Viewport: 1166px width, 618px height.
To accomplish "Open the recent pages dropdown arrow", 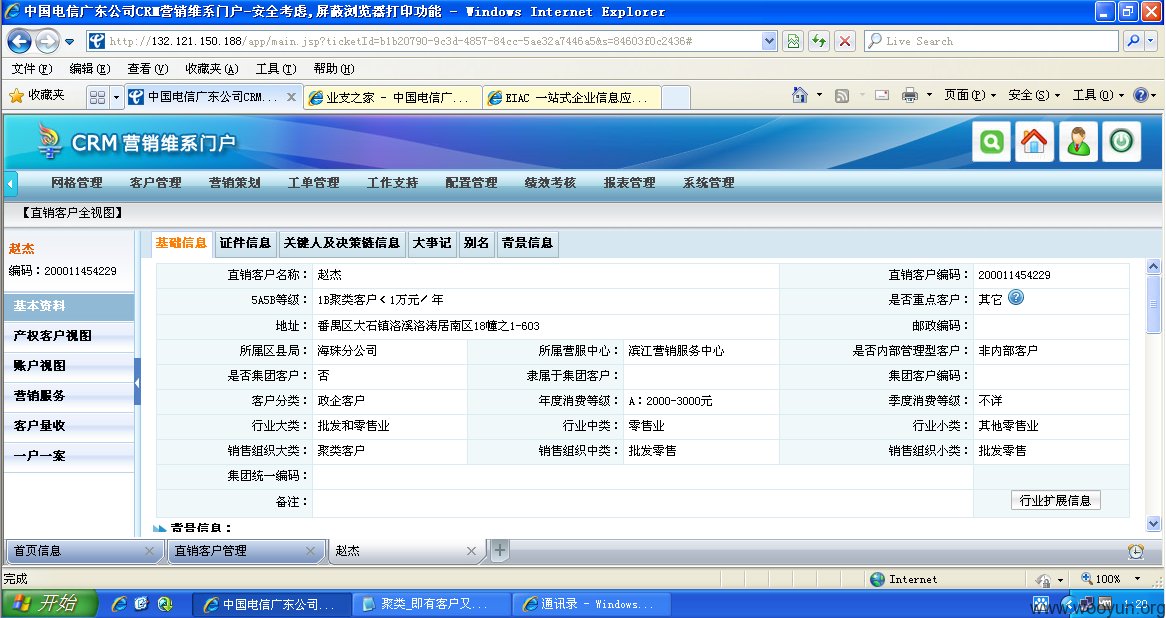I will coord(70,42).
